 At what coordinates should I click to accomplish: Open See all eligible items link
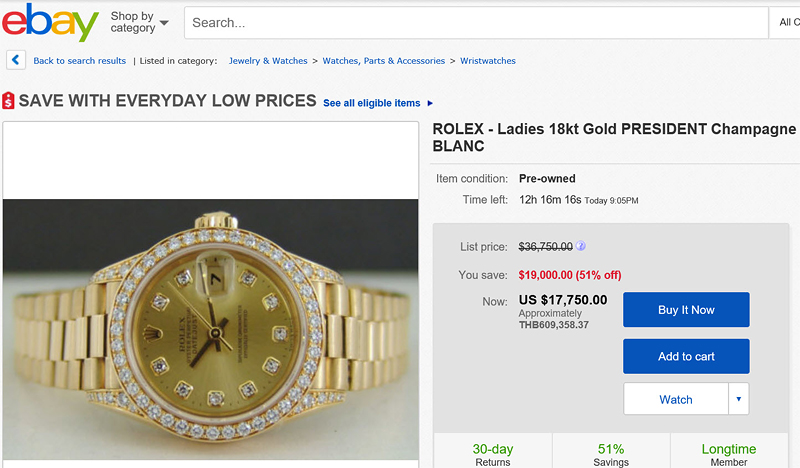[x=372, y=103]
